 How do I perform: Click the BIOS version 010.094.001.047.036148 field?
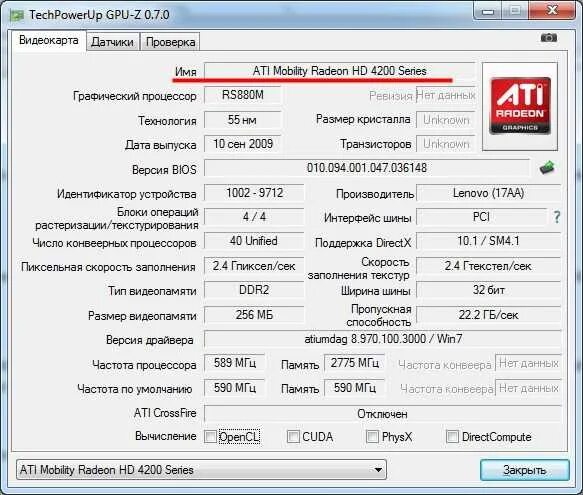367,168
